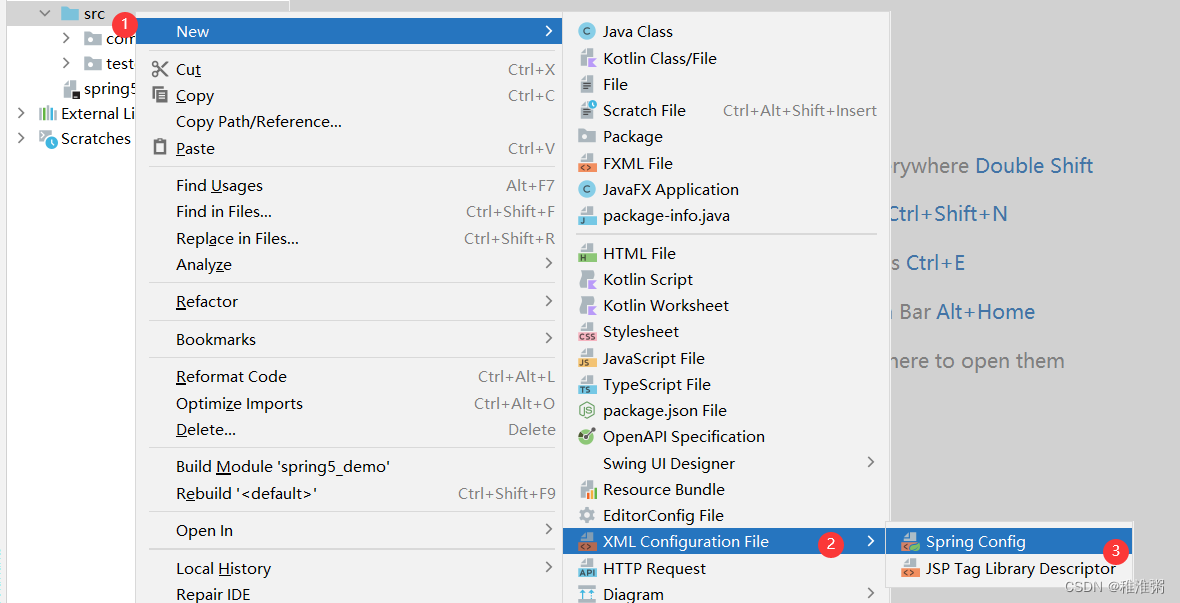Click the Scratch File icon

[x=587, y=110]
